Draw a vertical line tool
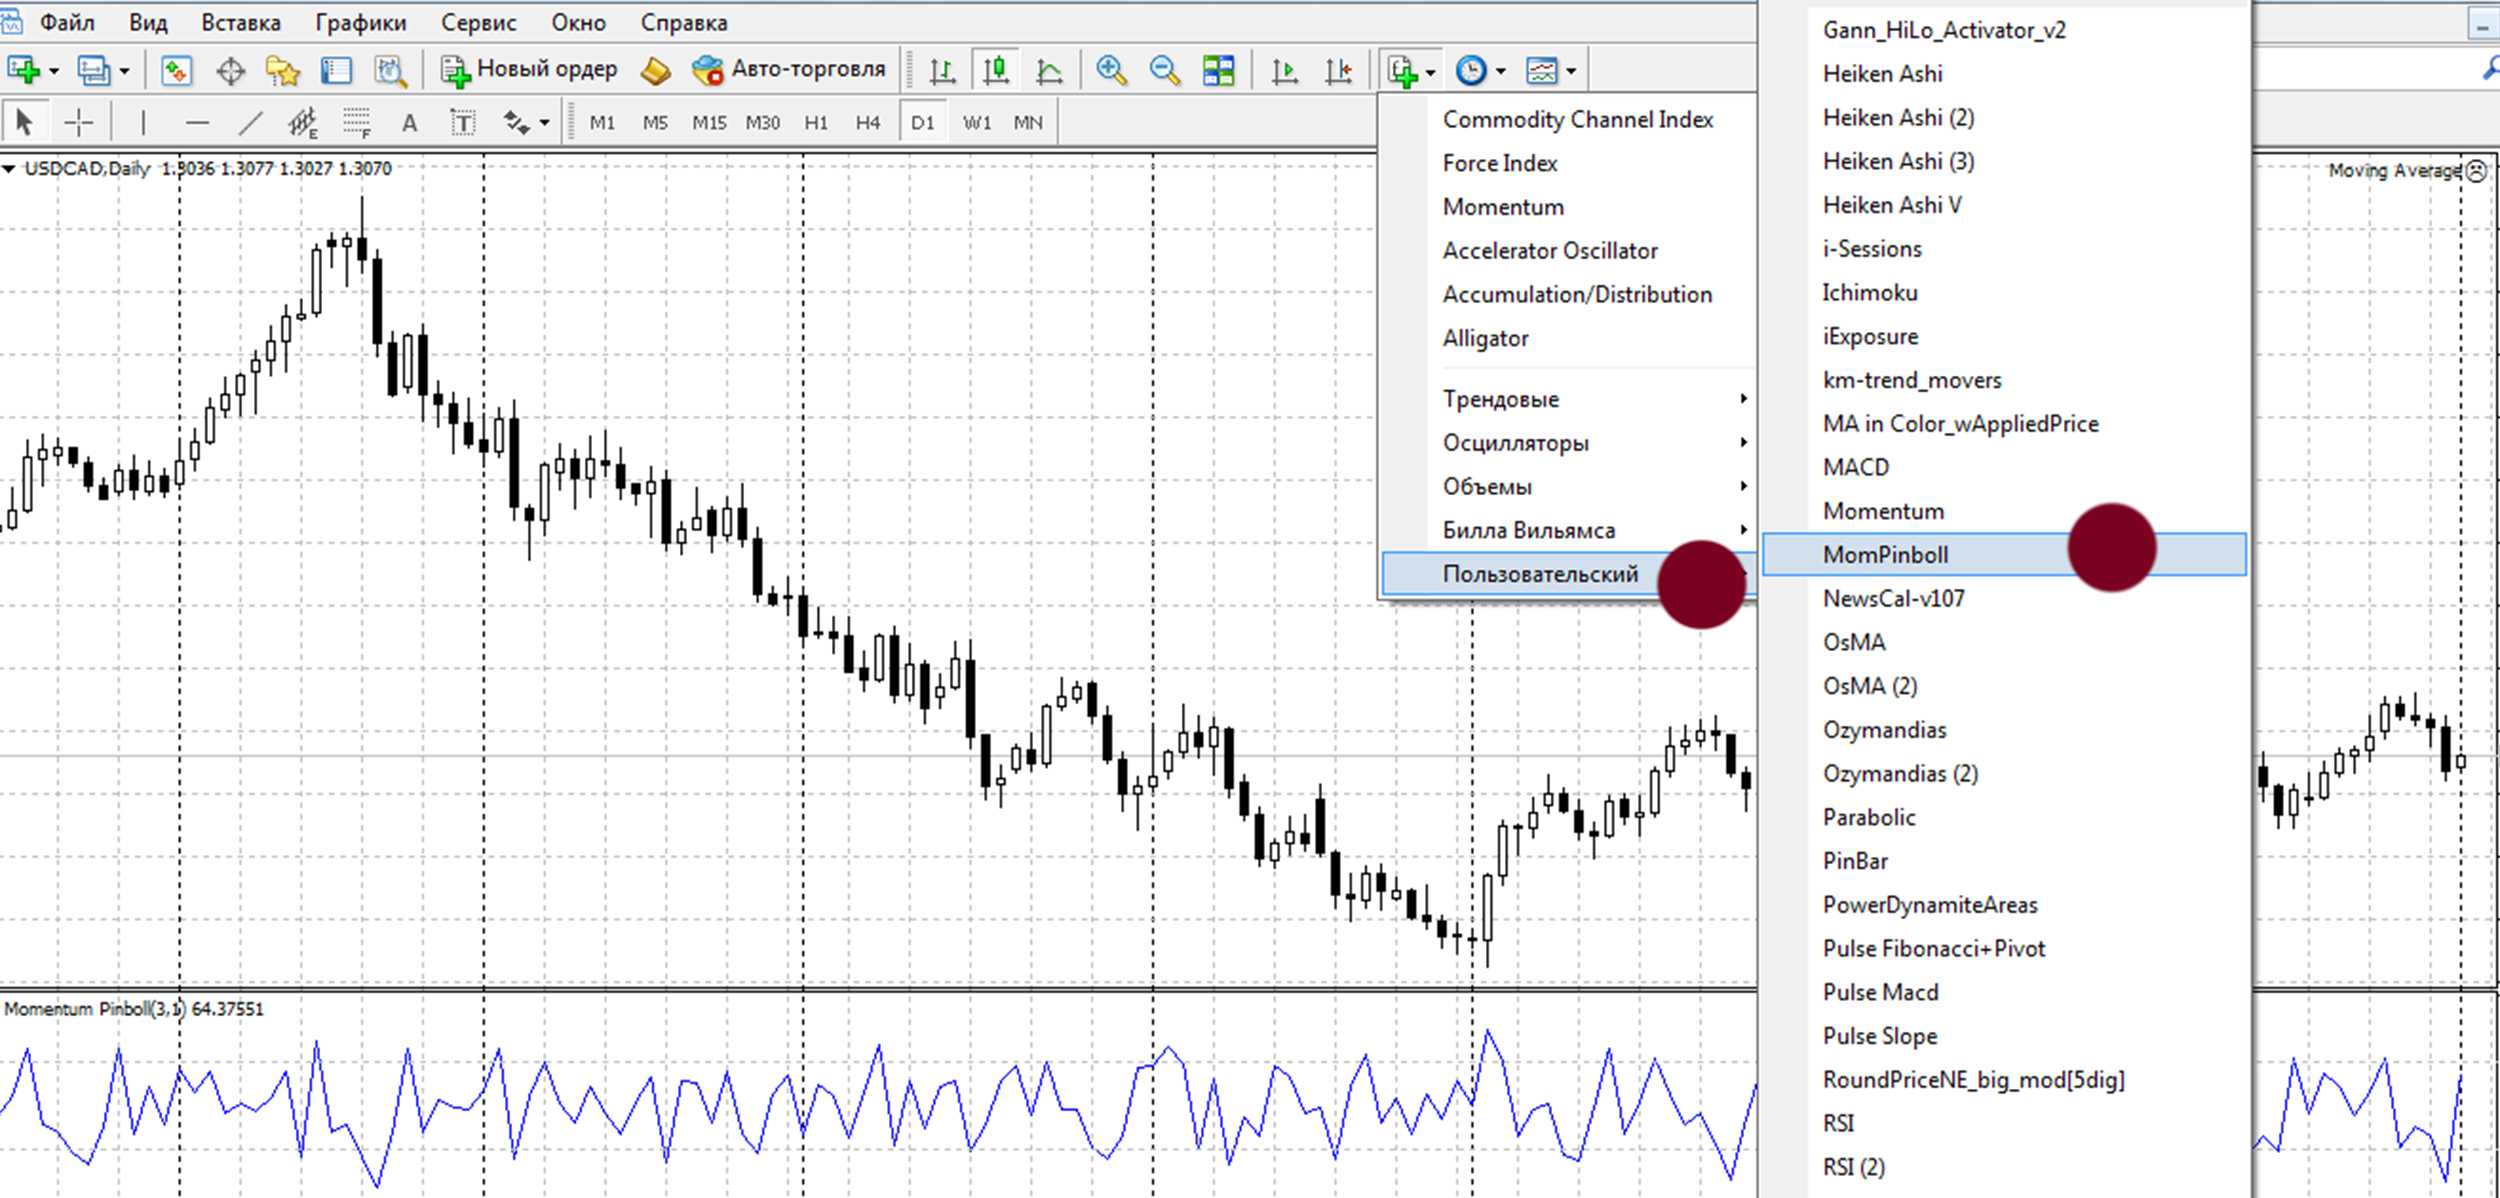 tap(143, 122)
